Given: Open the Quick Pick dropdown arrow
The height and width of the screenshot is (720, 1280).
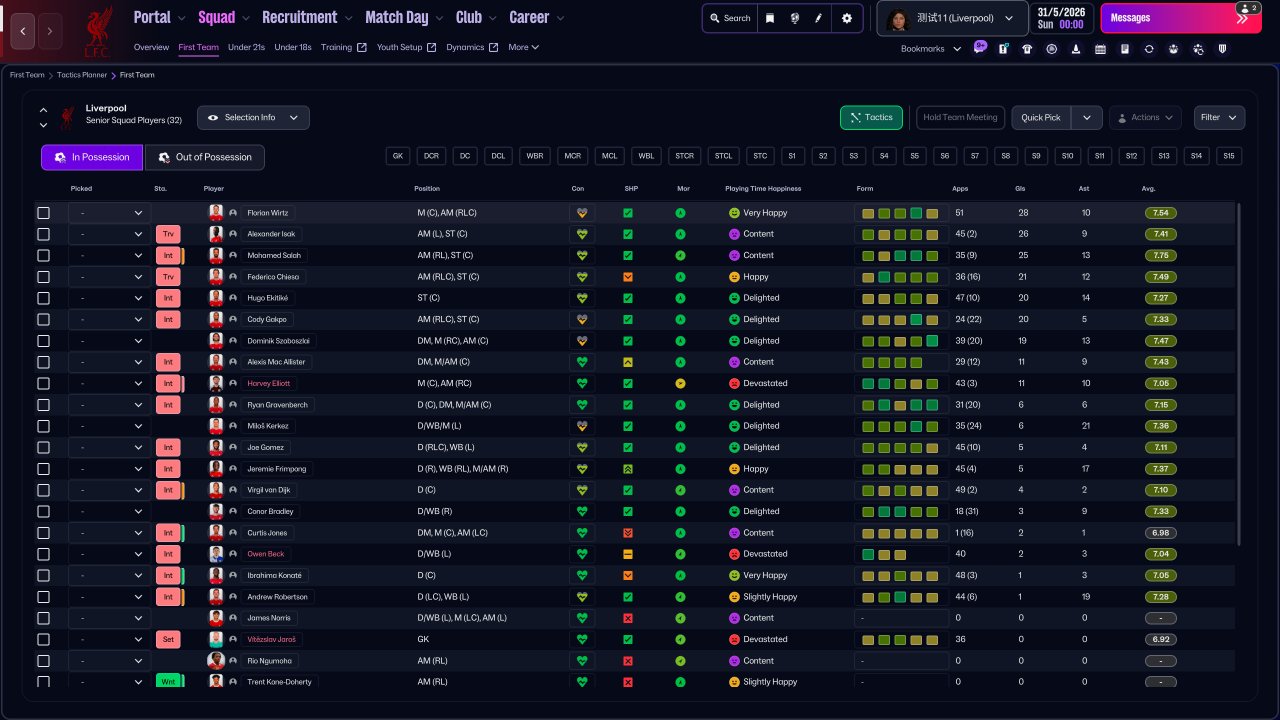Looking at the screenshot, I should (x=1087, y=118).
